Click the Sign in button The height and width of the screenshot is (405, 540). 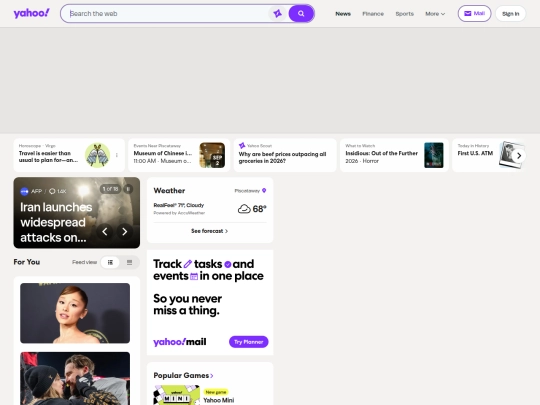(x=510, y=14)
